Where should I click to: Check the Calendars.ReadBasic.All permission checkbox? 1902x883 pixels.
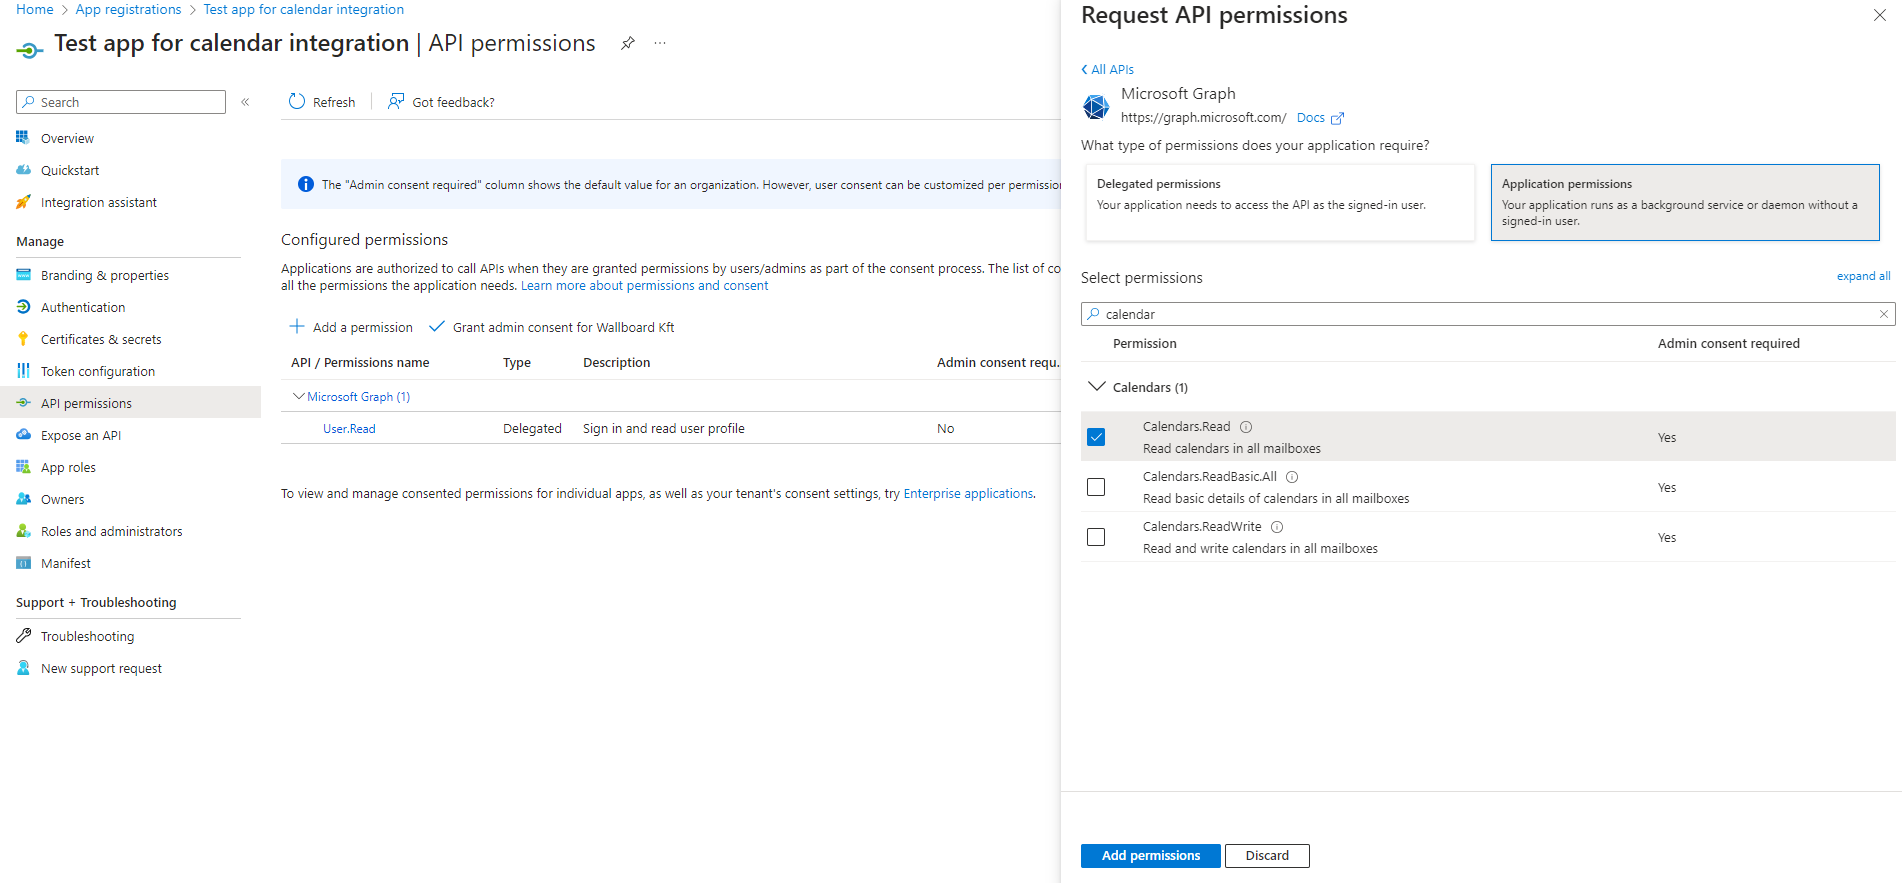tap(1096, 487)
